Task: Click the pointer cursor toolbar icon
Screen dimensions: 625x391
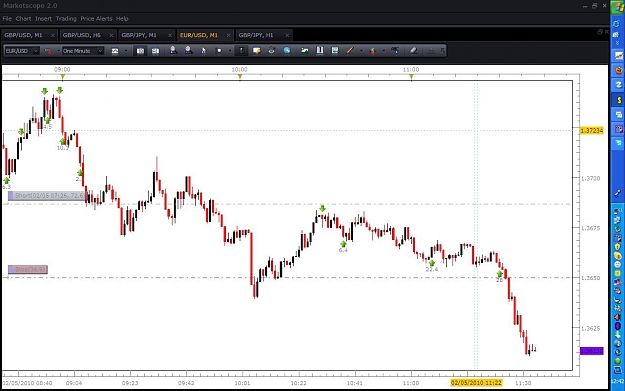Action: tap(203, 51)
